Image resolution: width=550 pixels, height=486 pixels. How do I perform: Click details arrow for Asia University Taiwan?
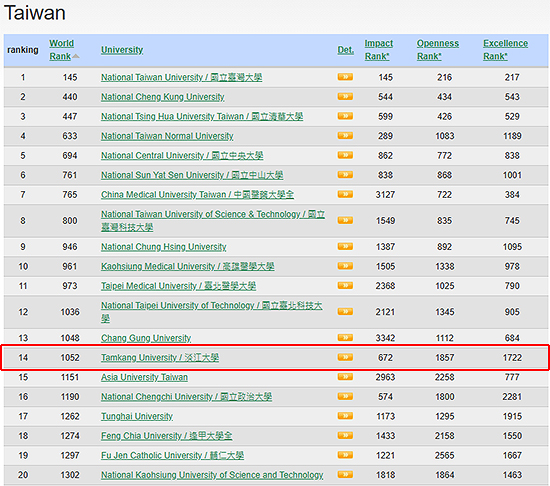345,377
